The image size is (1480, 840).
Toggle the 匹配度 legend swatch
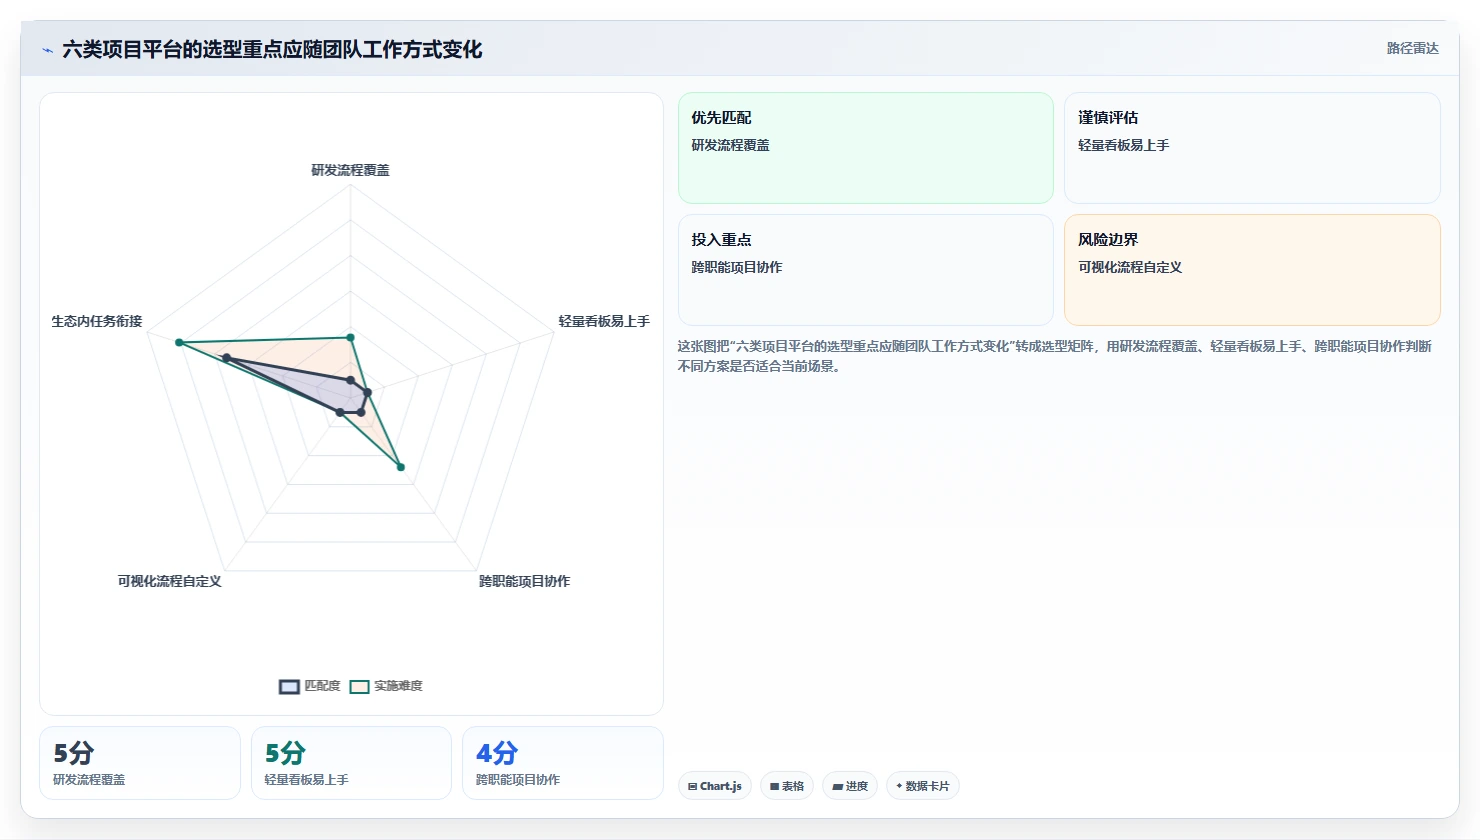pyautogui.click(x=289, y=686)
